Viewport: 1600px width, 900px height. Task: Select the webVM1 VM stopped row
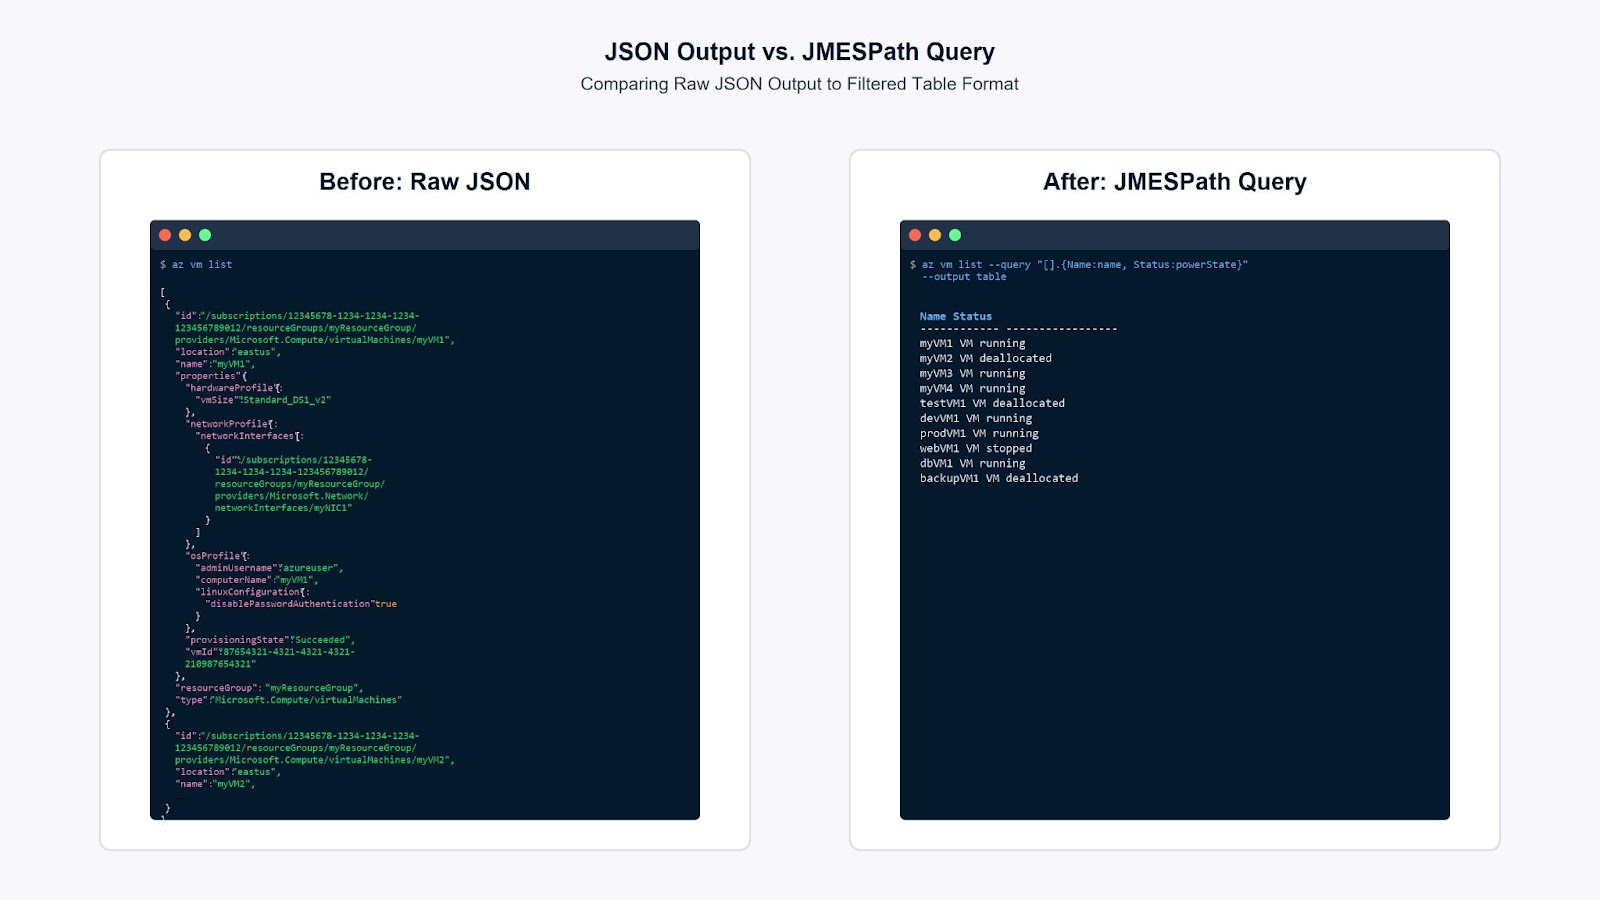click(x=975, y=448)
